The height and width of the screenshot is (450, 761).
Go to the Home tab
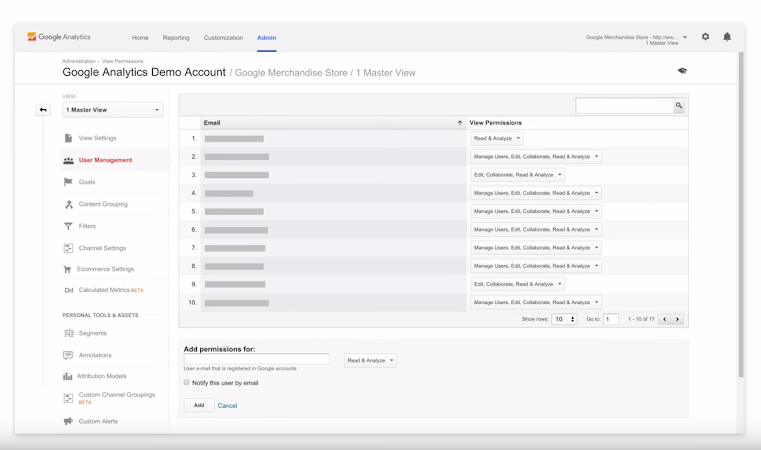click(x=140, y=38)
